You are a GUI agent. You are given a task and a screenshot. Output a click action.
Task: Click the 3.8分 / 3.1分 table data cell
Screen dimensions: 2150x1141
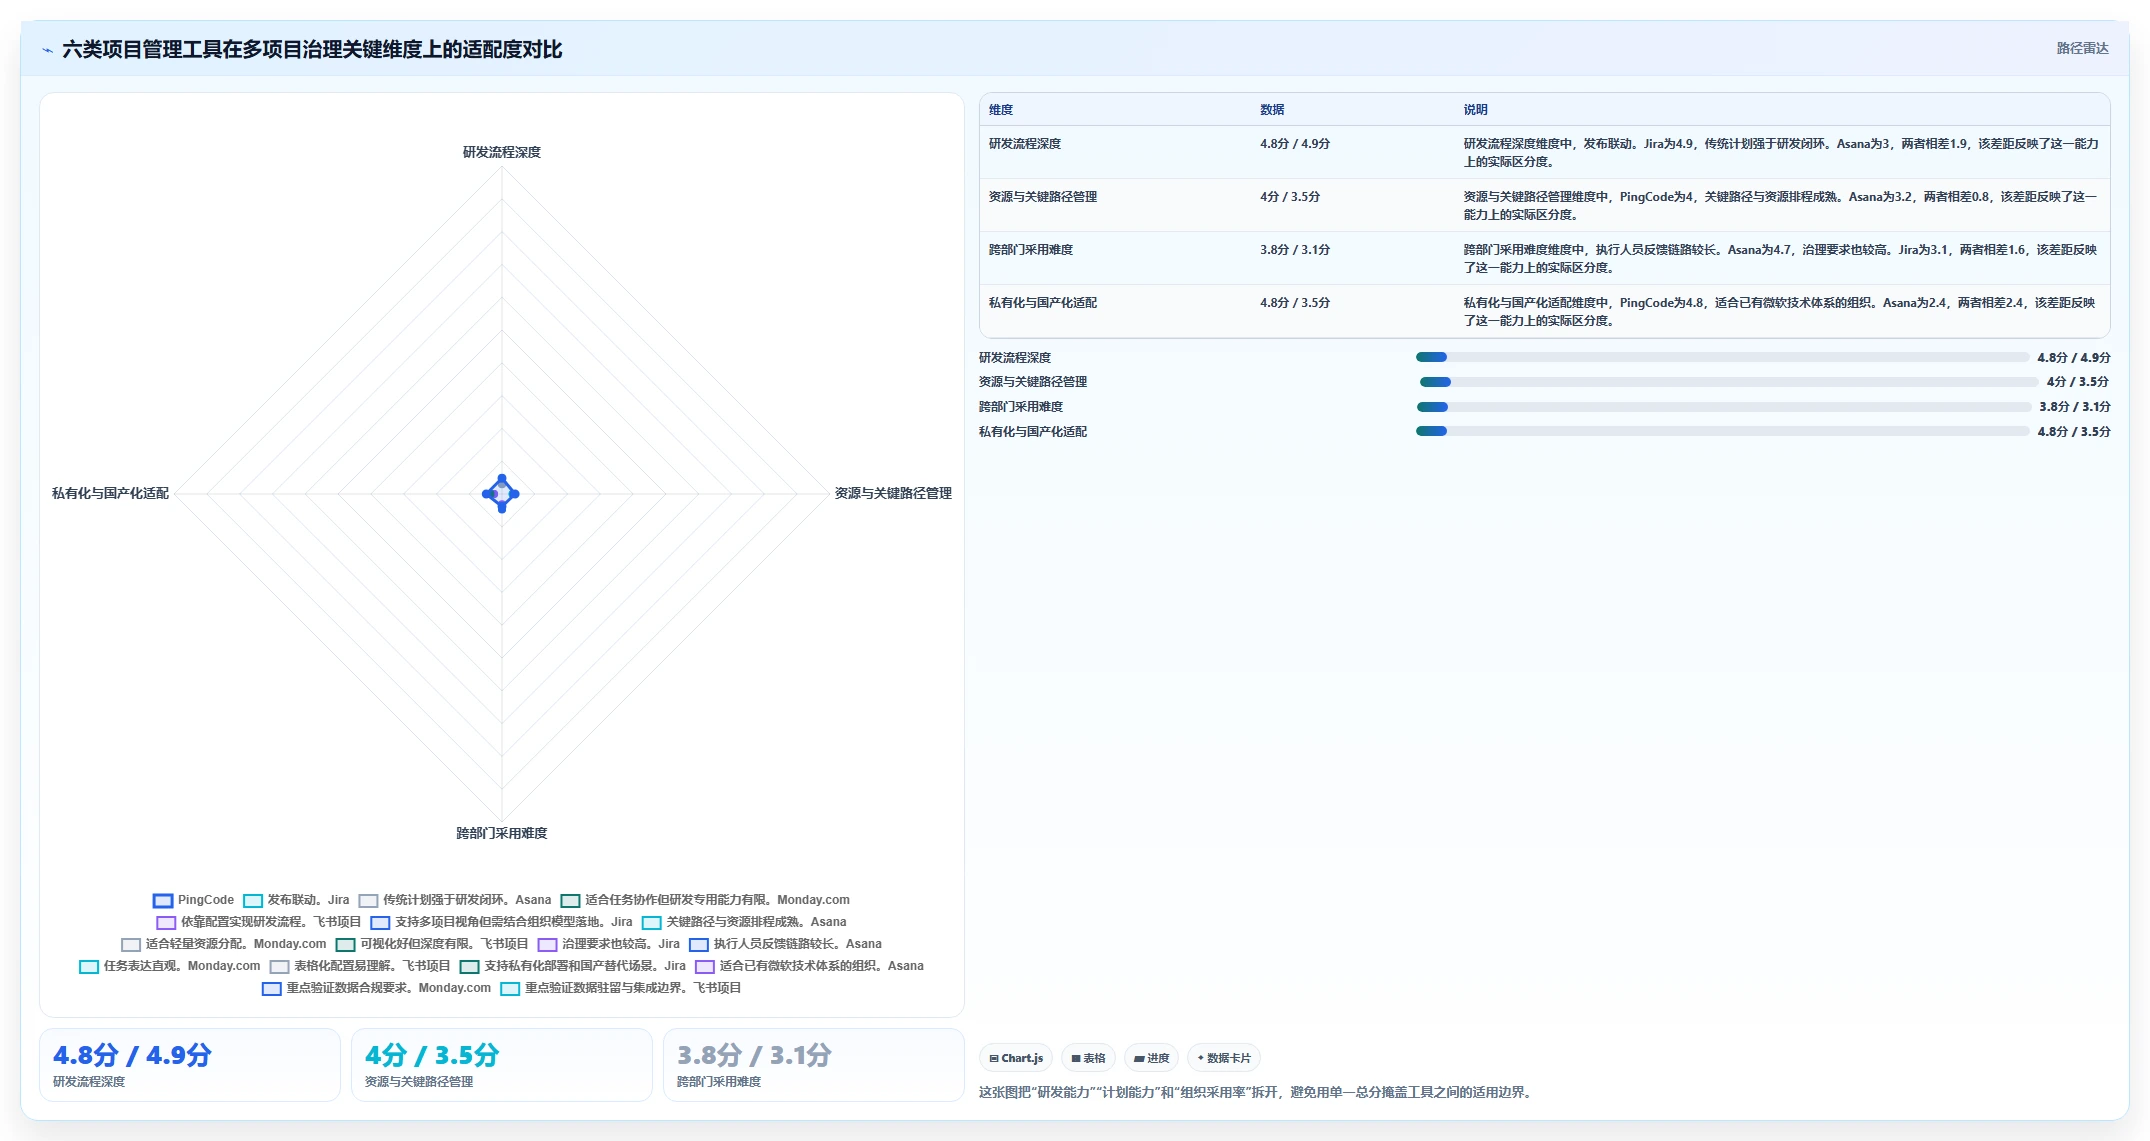point(1295,250)
